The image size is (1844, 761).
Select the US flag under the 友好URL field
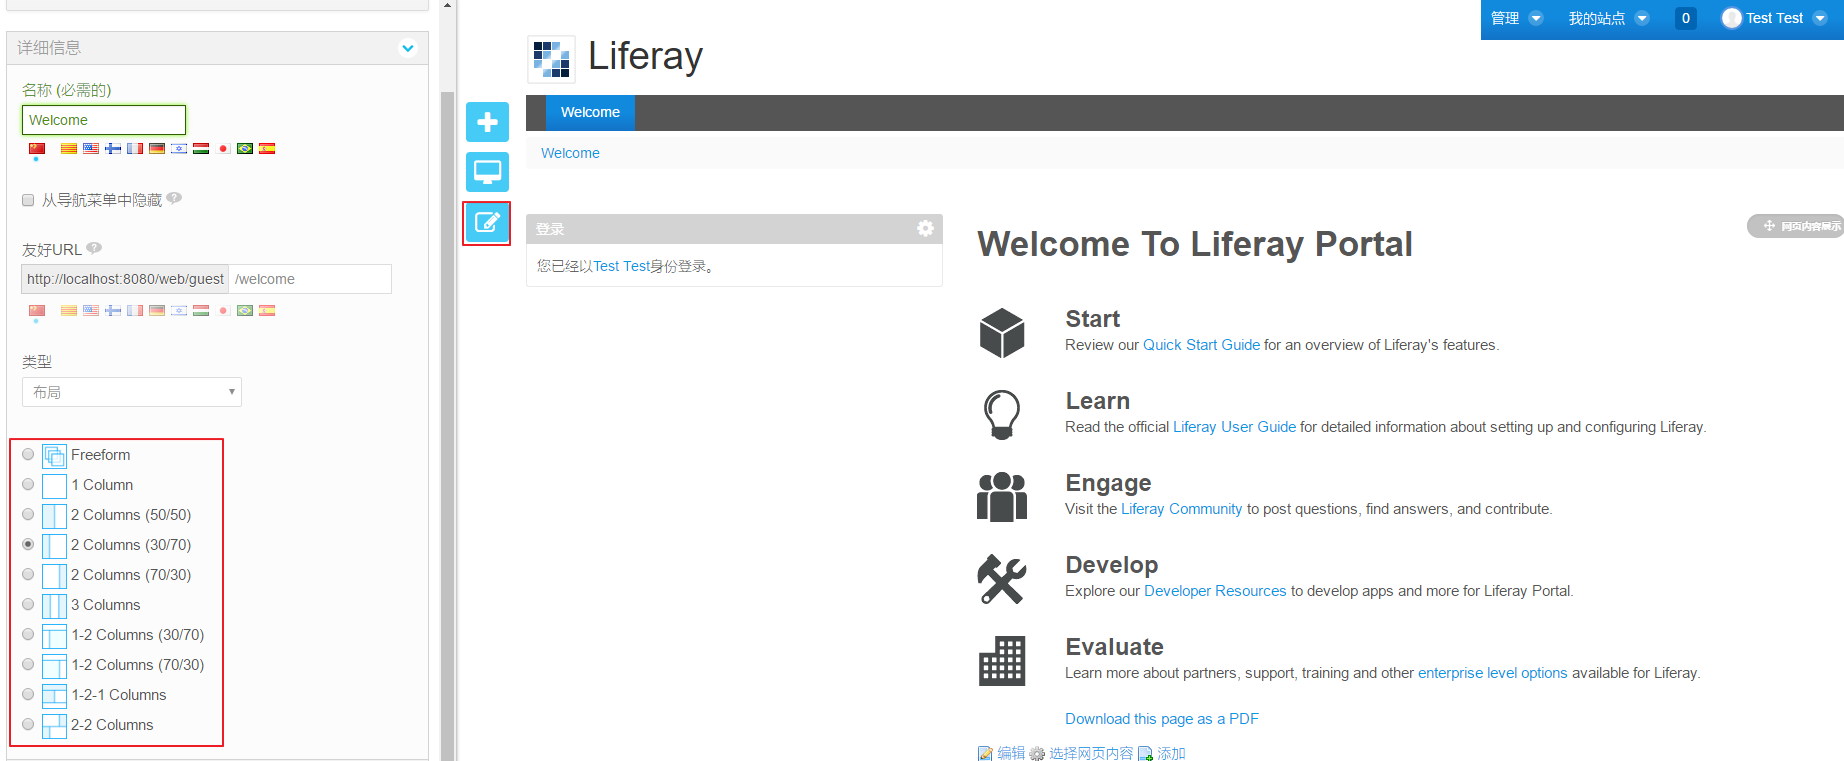(x=91, y=311)
